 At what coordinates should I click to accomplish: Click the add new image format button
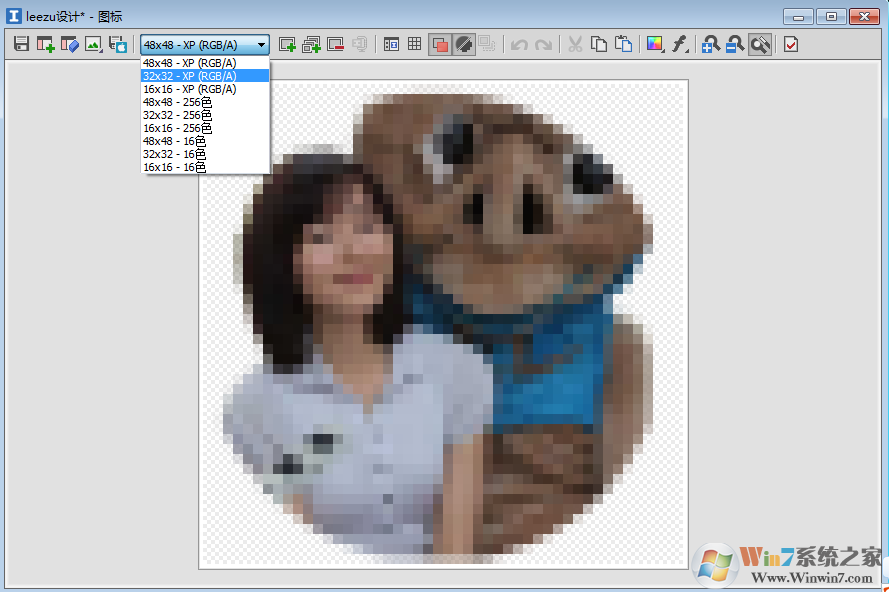pos(287,44)
